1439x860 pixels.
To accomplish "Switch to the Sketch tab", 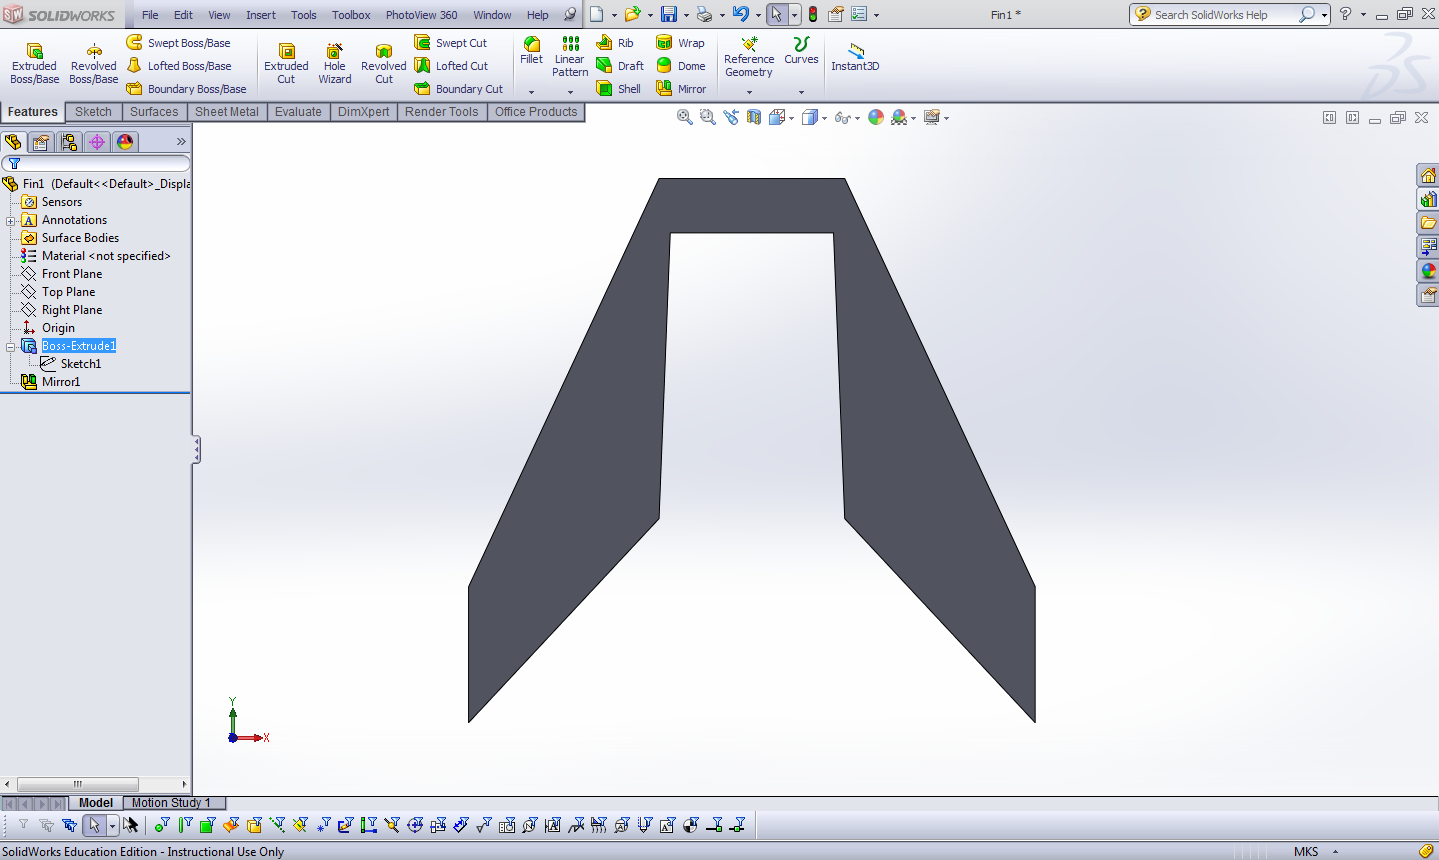I will 93,112.
